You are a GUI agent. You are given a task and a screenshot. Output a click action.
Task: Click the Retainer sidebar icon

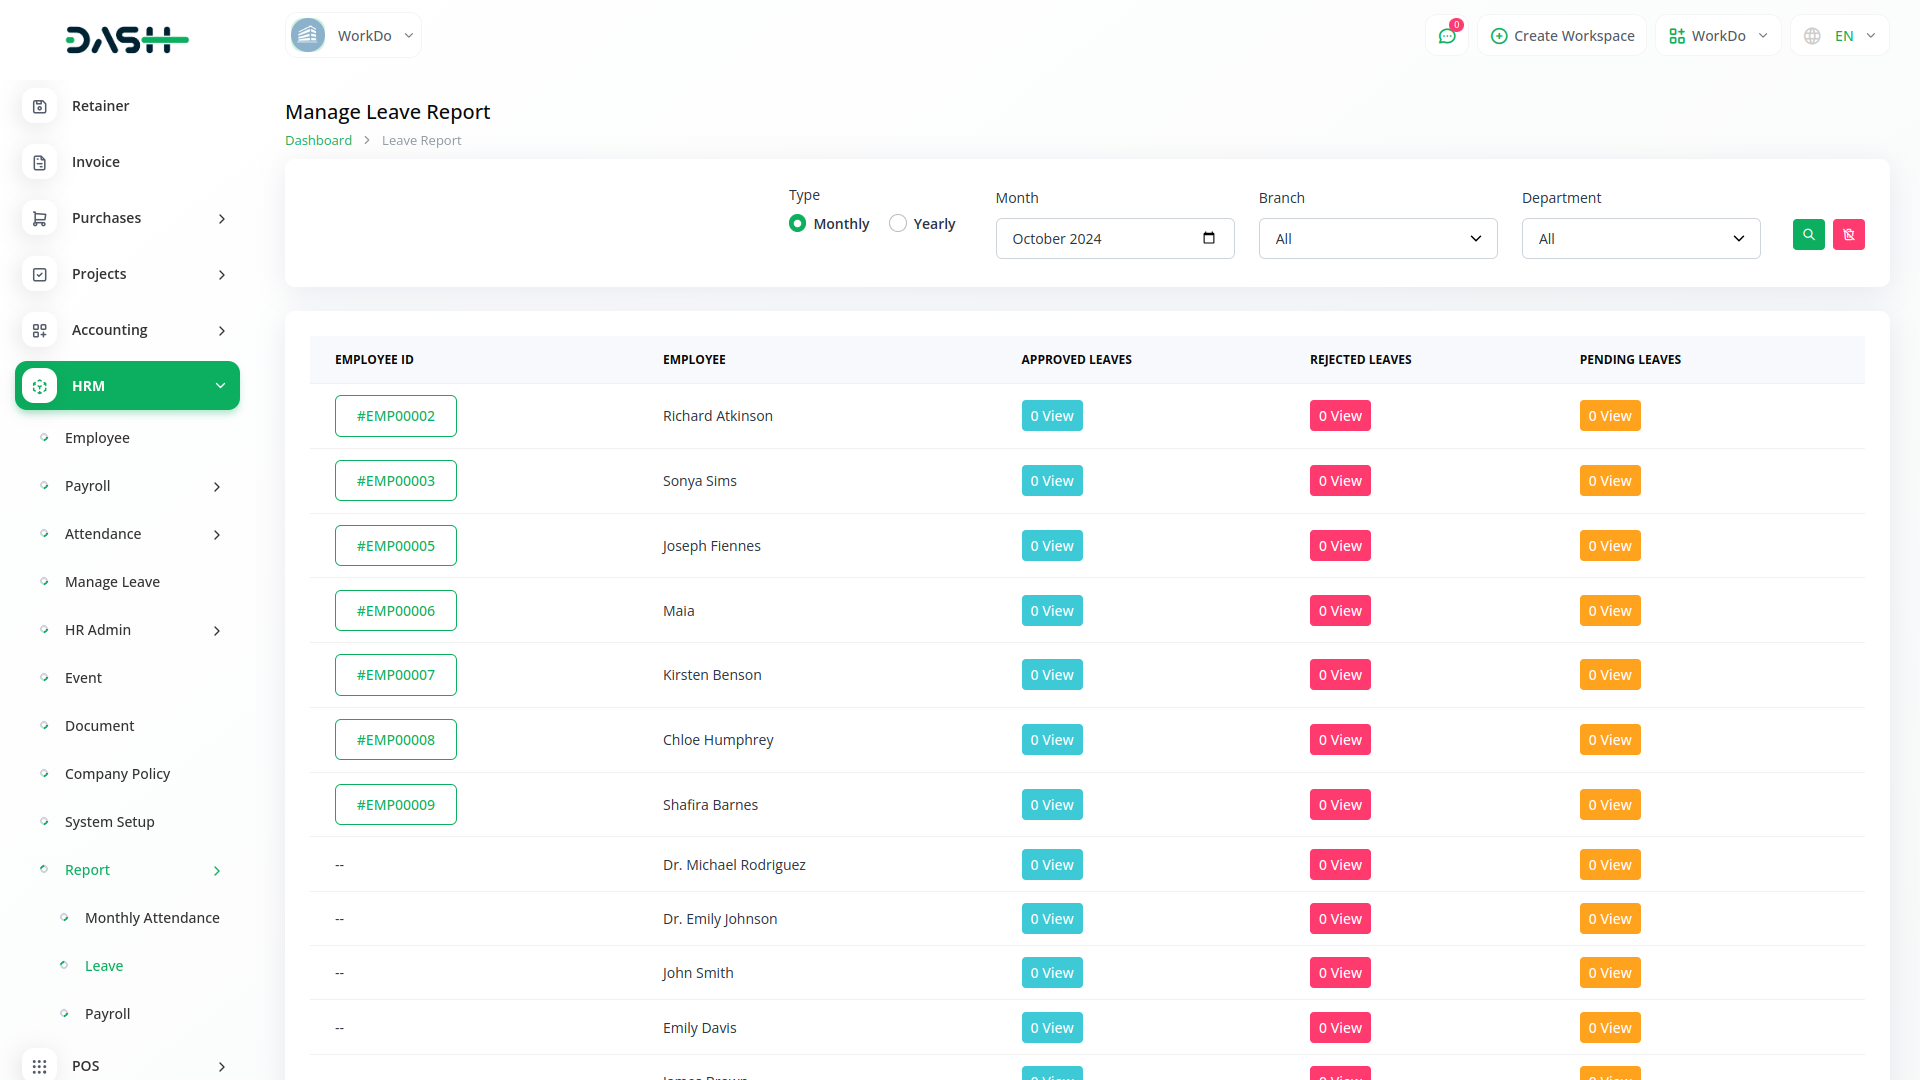tap(40, 106)
